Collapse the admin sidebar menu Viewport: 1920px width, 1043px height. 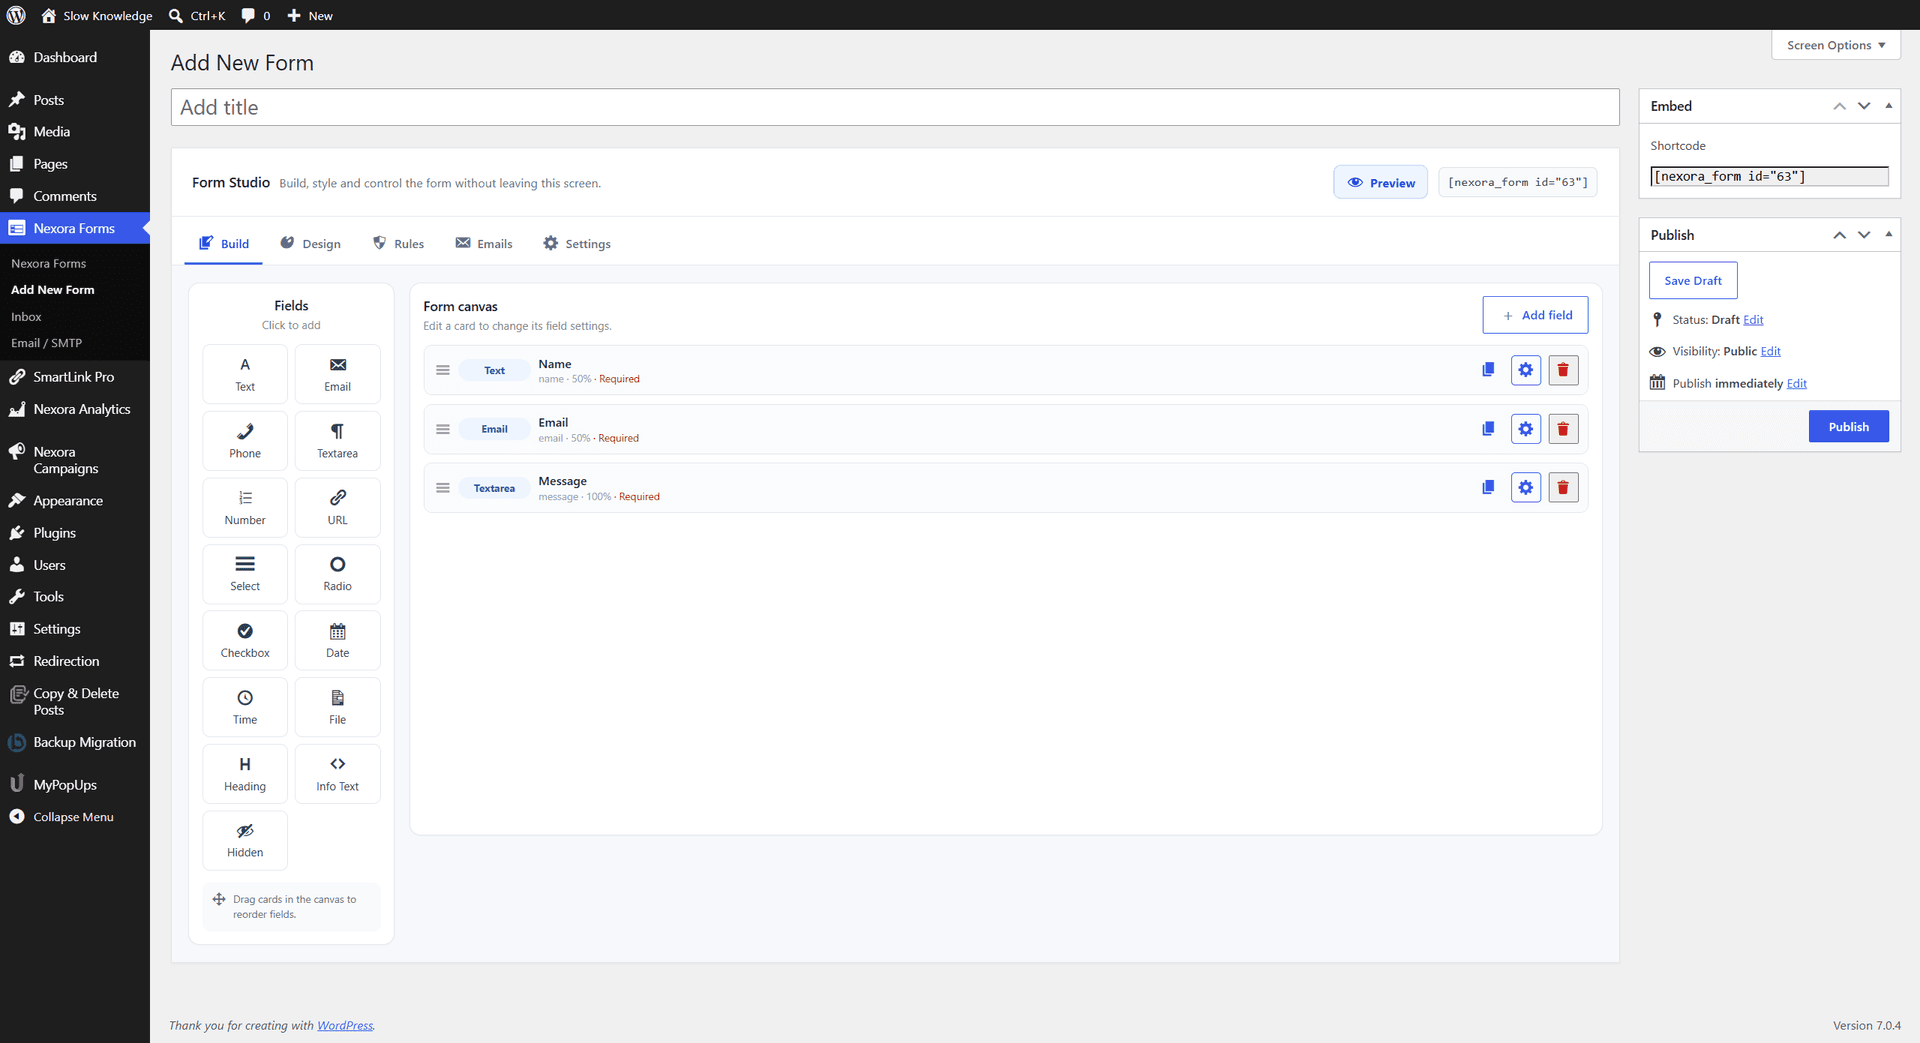(x=74, y=817)
